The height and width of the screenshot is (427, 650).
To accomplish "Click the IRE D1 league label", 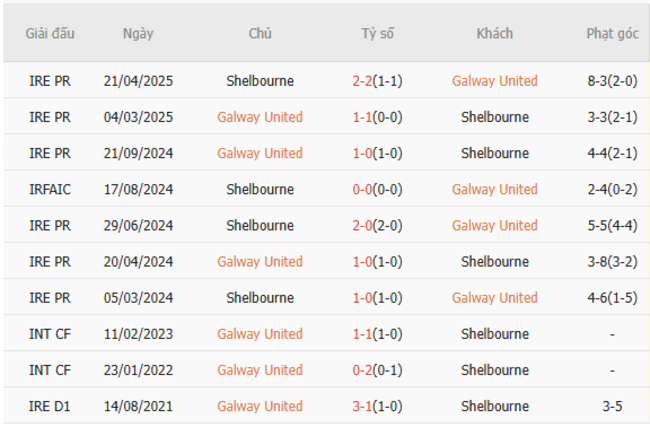I will point(50,405).
